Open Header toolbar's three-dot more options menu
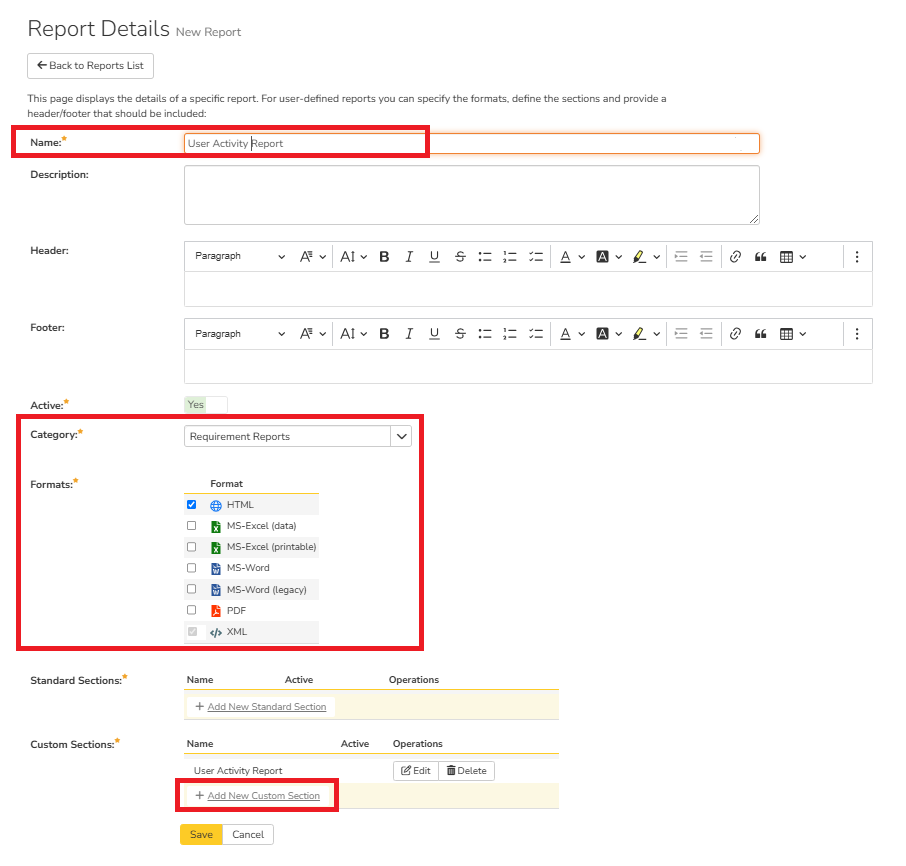 (x=857, y=257)
